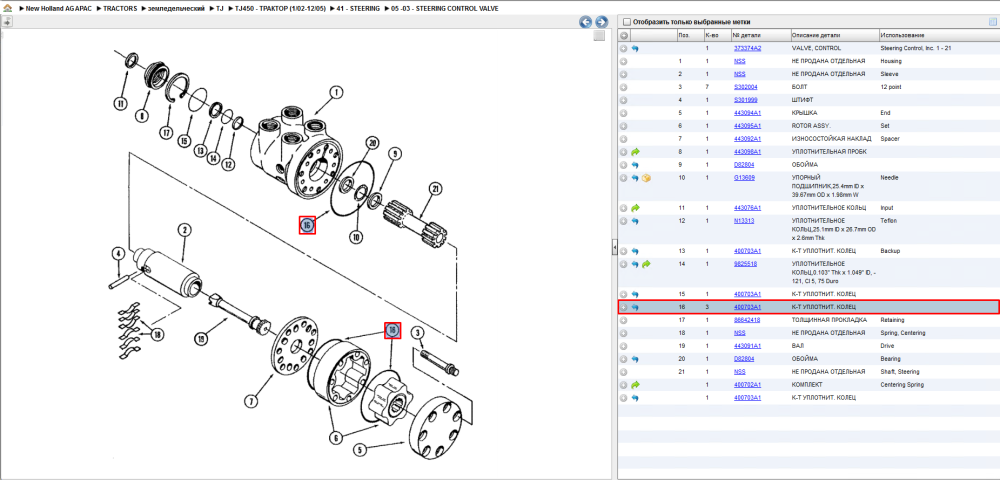Select 'ИЗНОСОСТОЙКАЯ НАКЛАД' description text
Screen dimensions: 1000x480
(832, 139)
